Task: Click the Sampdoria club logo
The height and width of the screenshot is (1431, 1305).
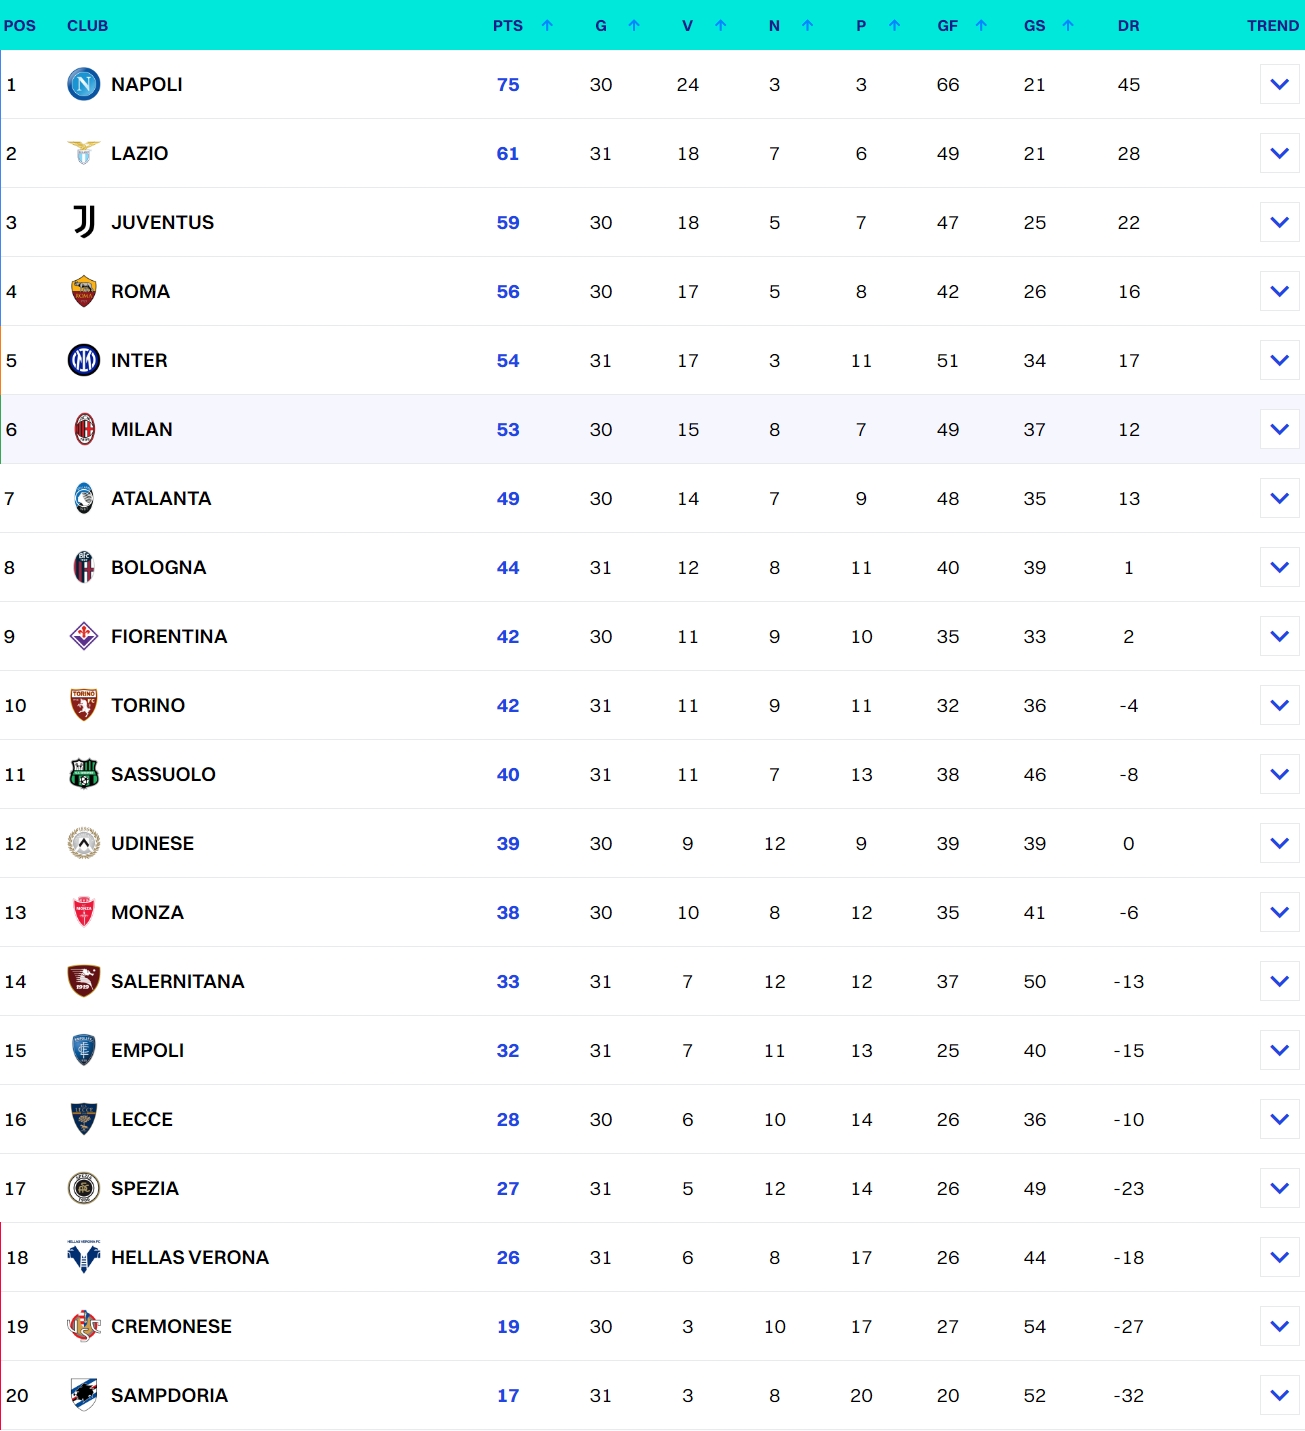Action: (x=84, y=1395)
